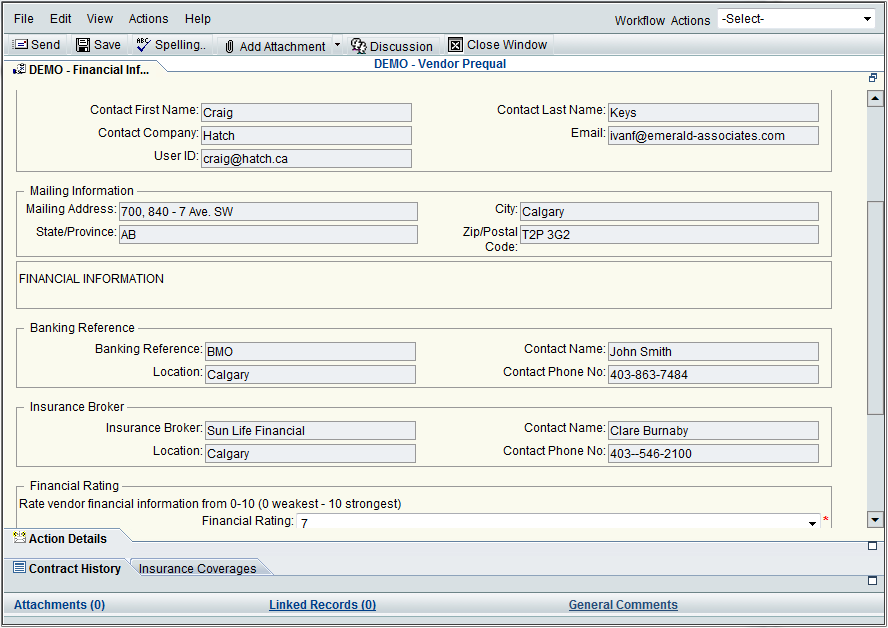The image size is (888, 628).
Task: Click the restore panel icon at top right
Action: click(873, 77)
